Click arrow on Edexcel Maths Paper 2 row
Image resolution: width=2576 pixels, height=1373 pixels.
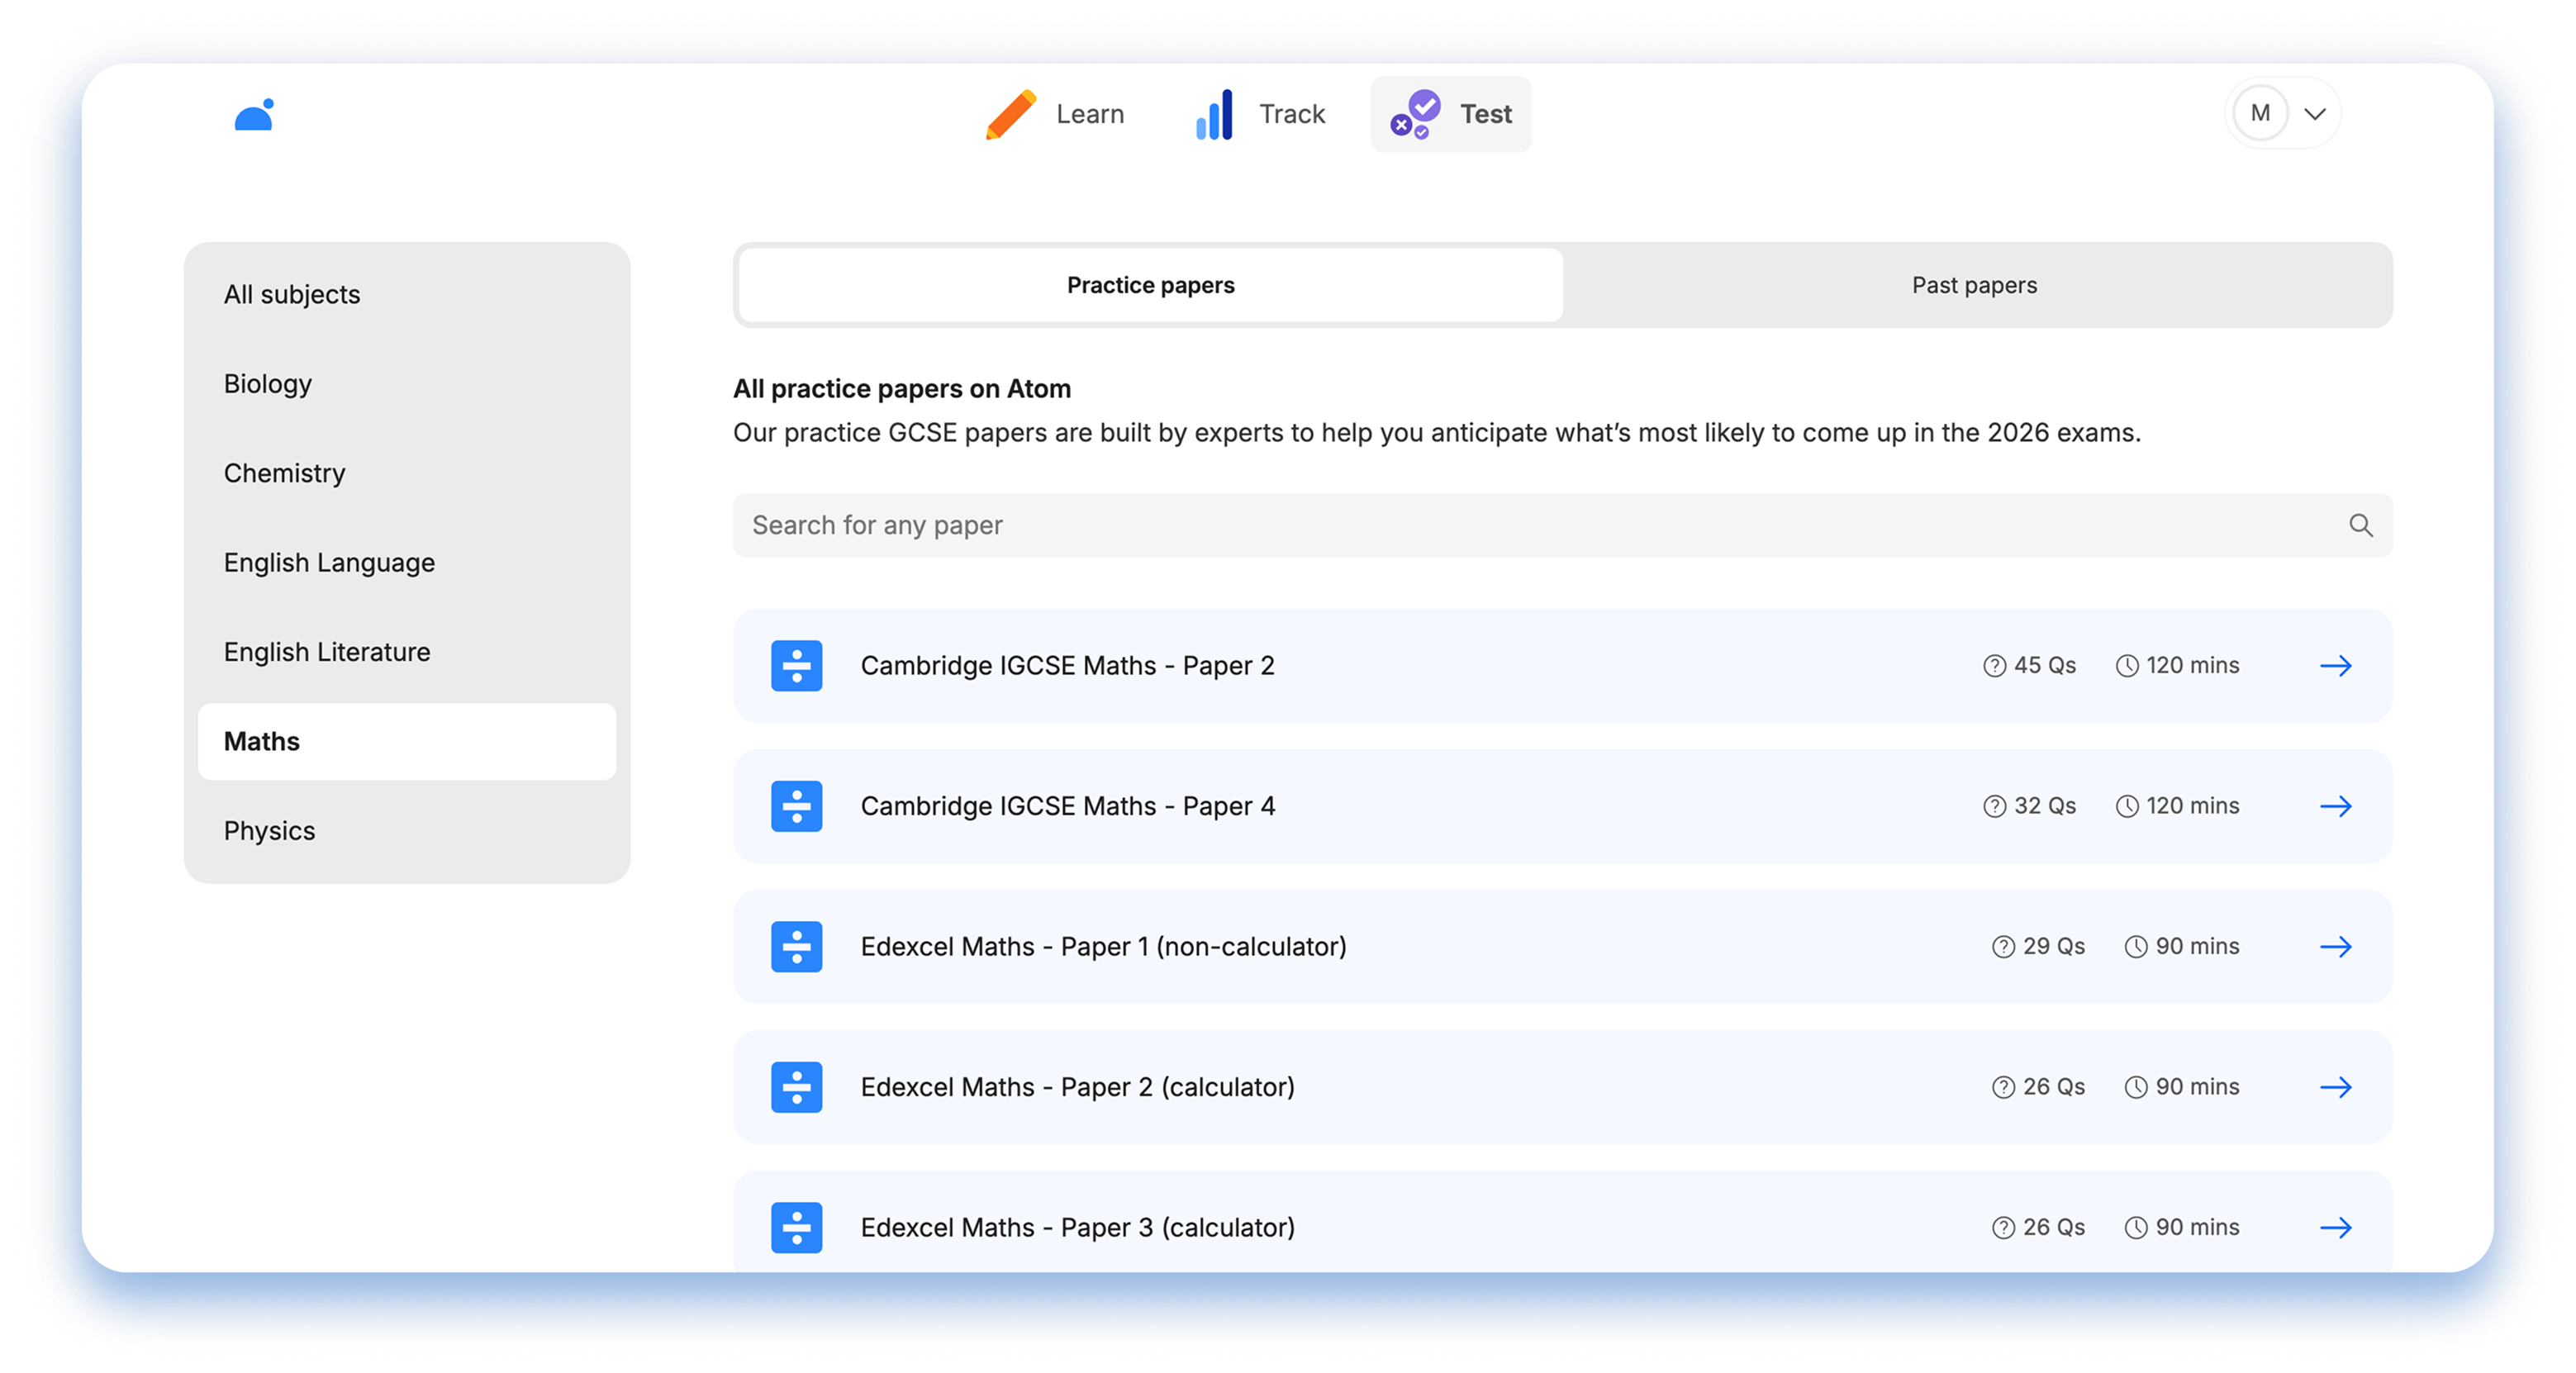[x=2335, y=1087]
